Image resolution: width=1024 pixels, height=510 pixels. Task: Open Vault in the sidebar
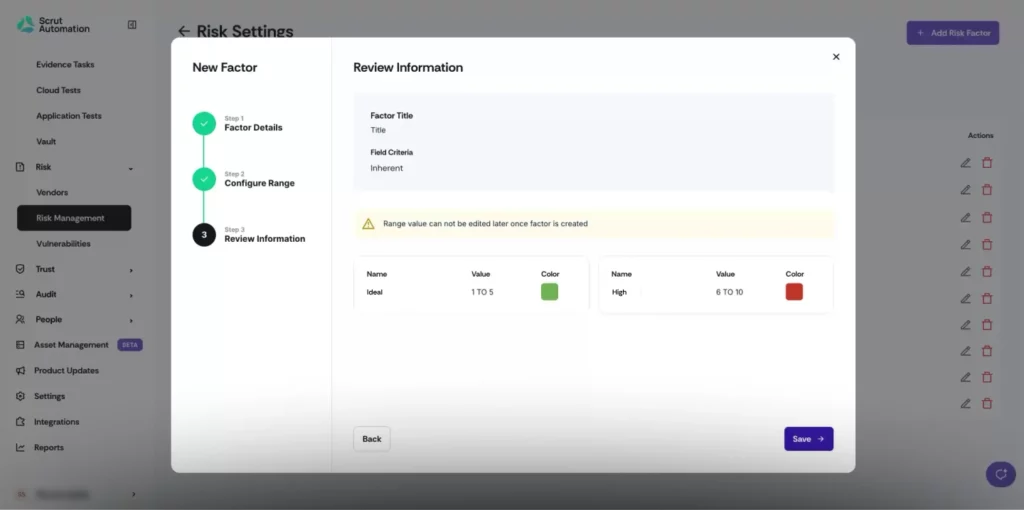coord(46,141)
